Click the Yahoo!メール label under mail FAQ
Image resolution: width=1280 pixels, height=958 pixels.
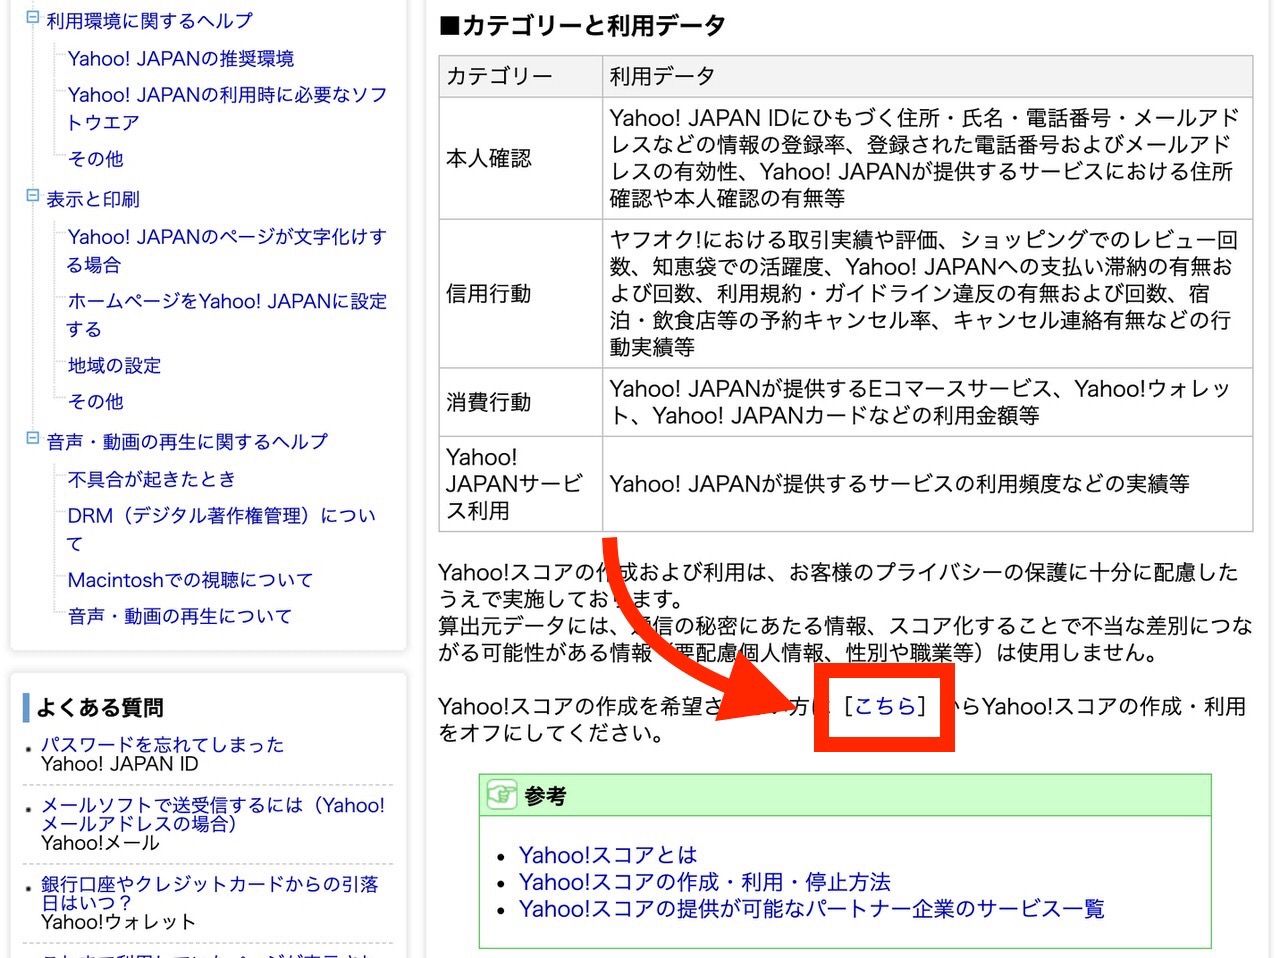pos(100,843)
